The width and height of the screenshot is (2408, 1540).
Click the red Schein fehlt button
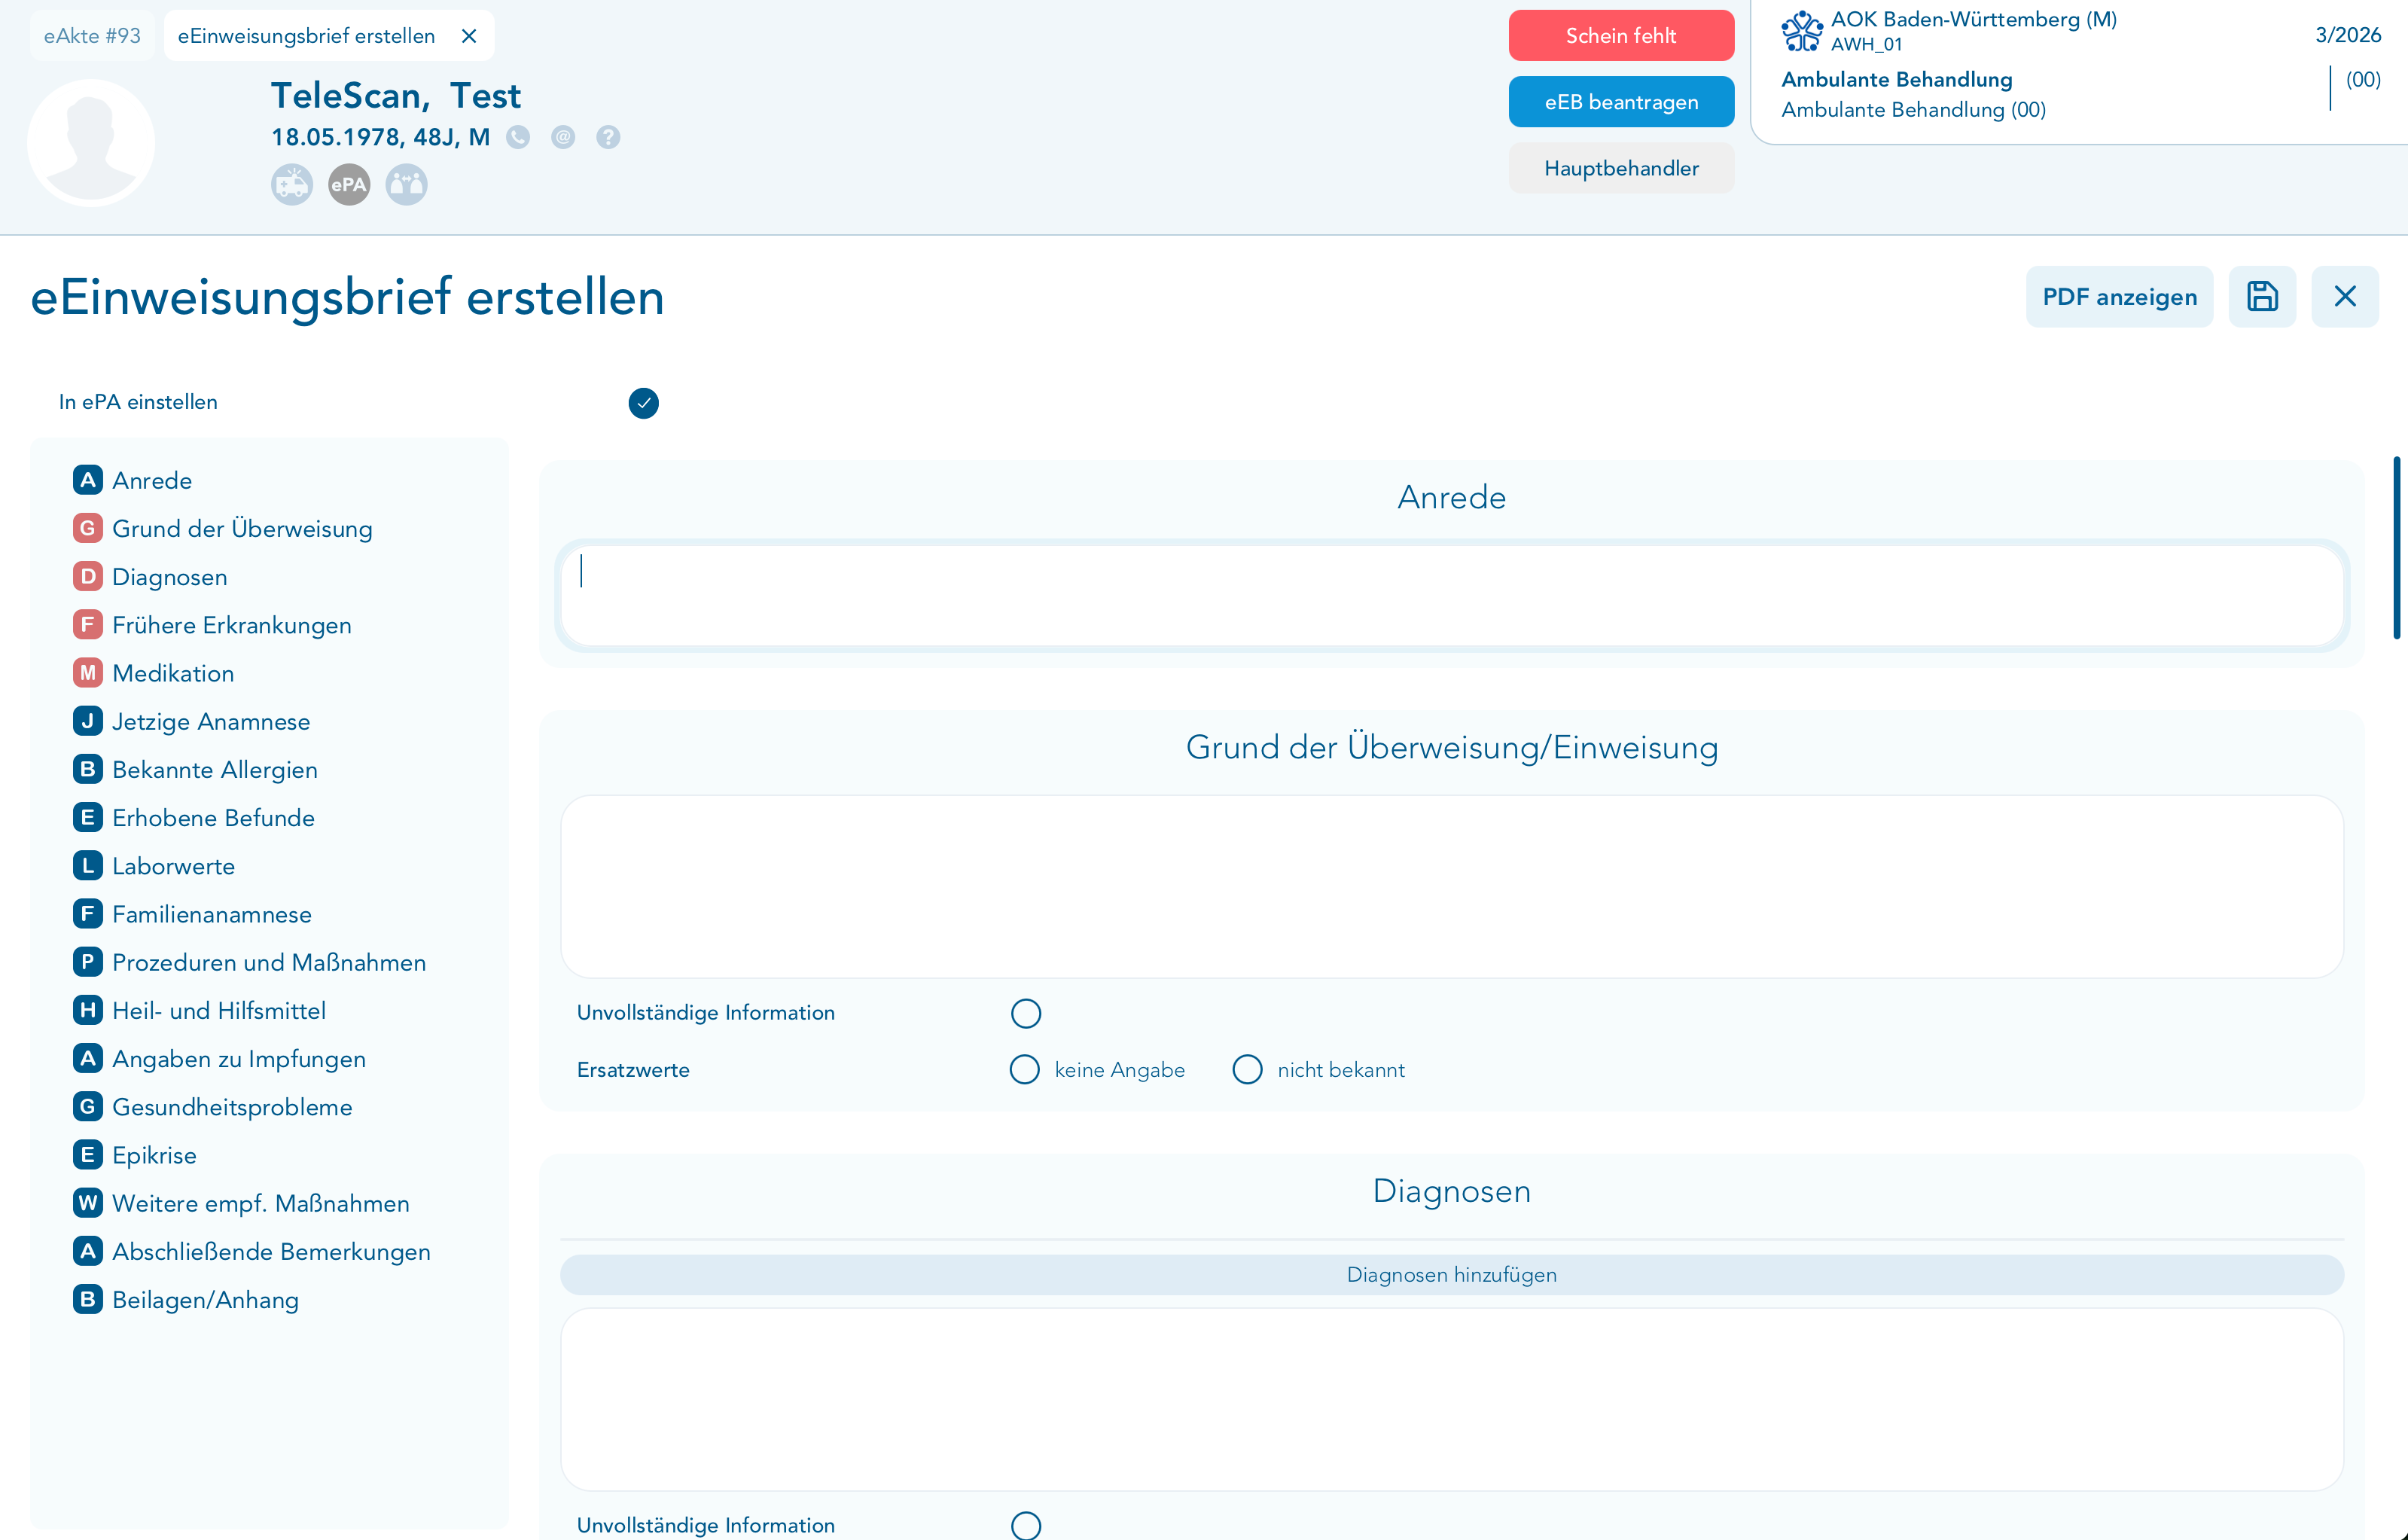tap(1621, 36)
